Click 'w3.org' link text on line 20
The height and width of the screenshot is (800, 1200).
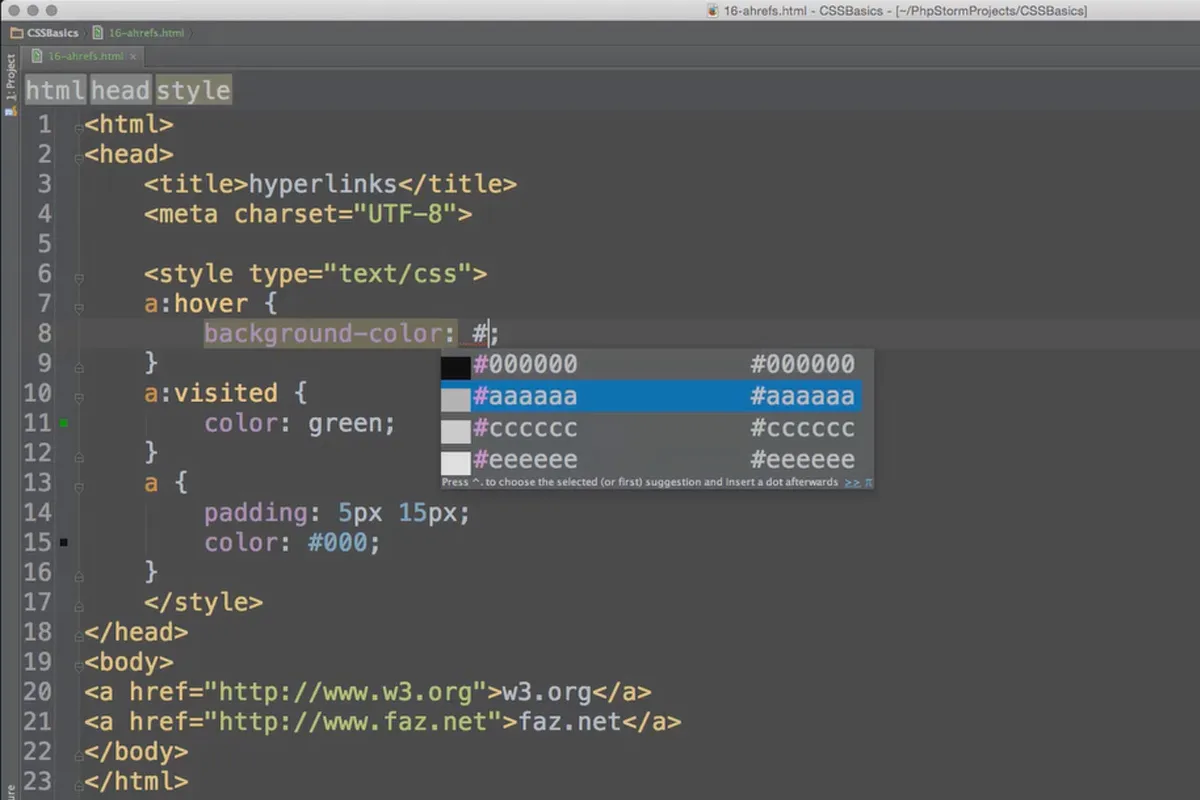click(x=547, y=691)
